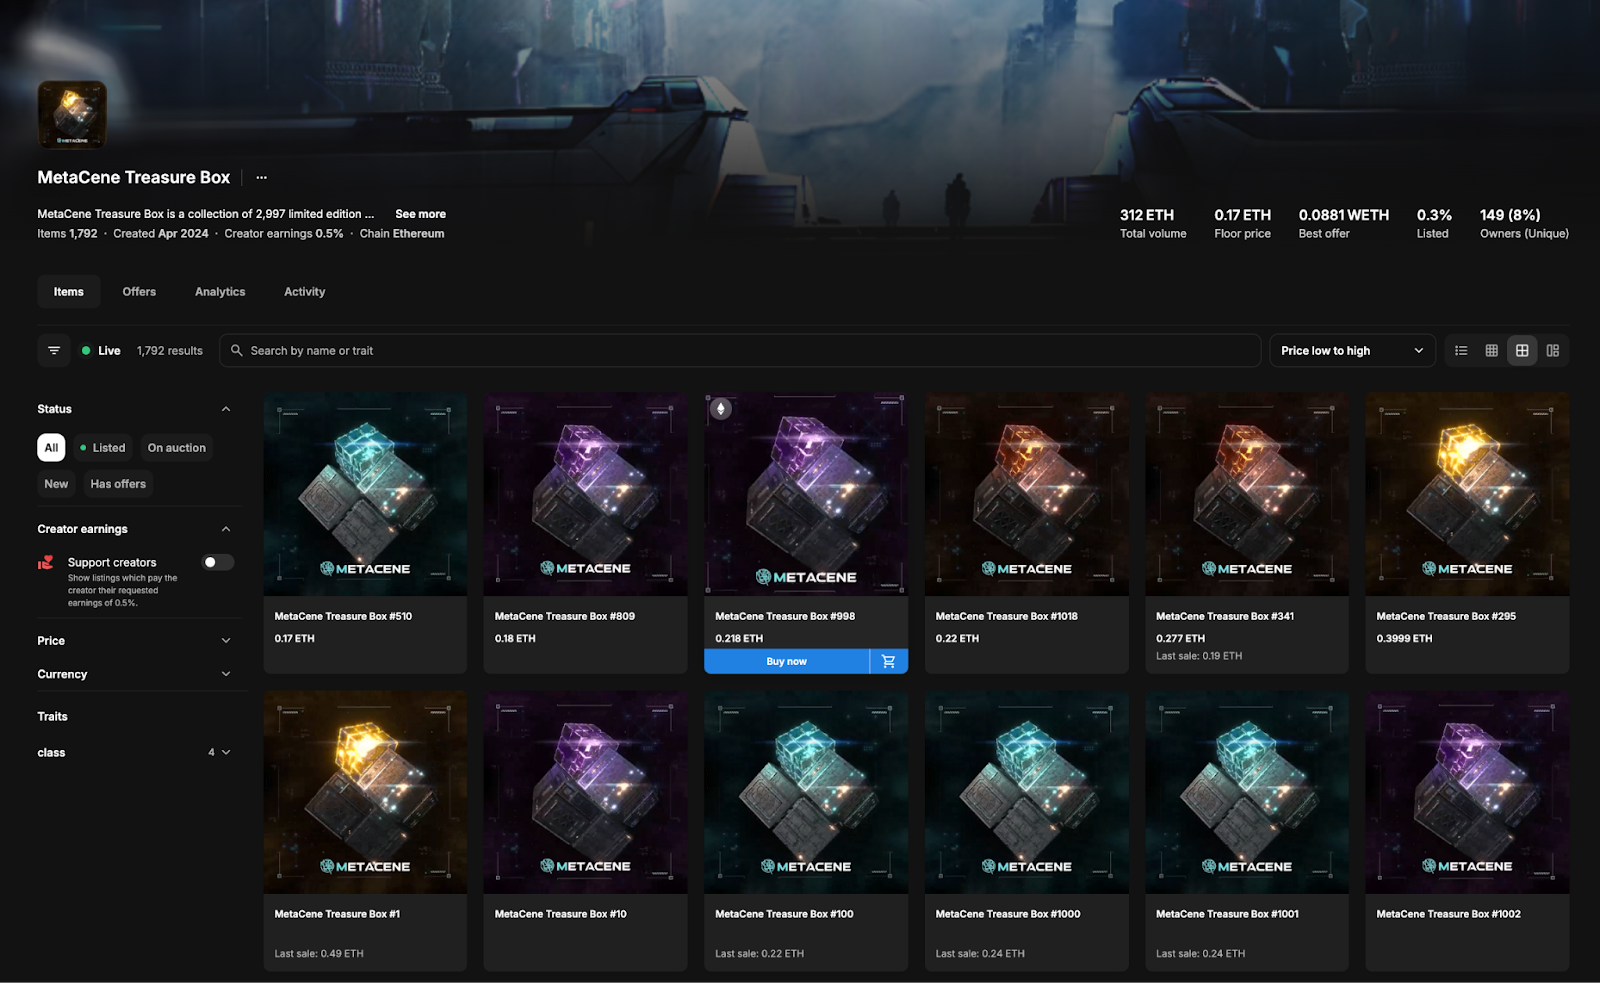
Task: Open the Offers tab
Action: (139, 292)
